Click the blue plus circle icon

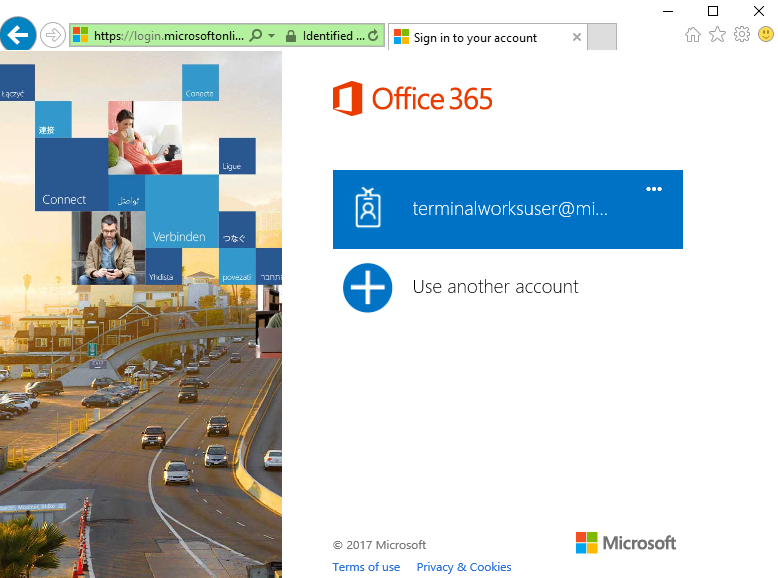368,287
